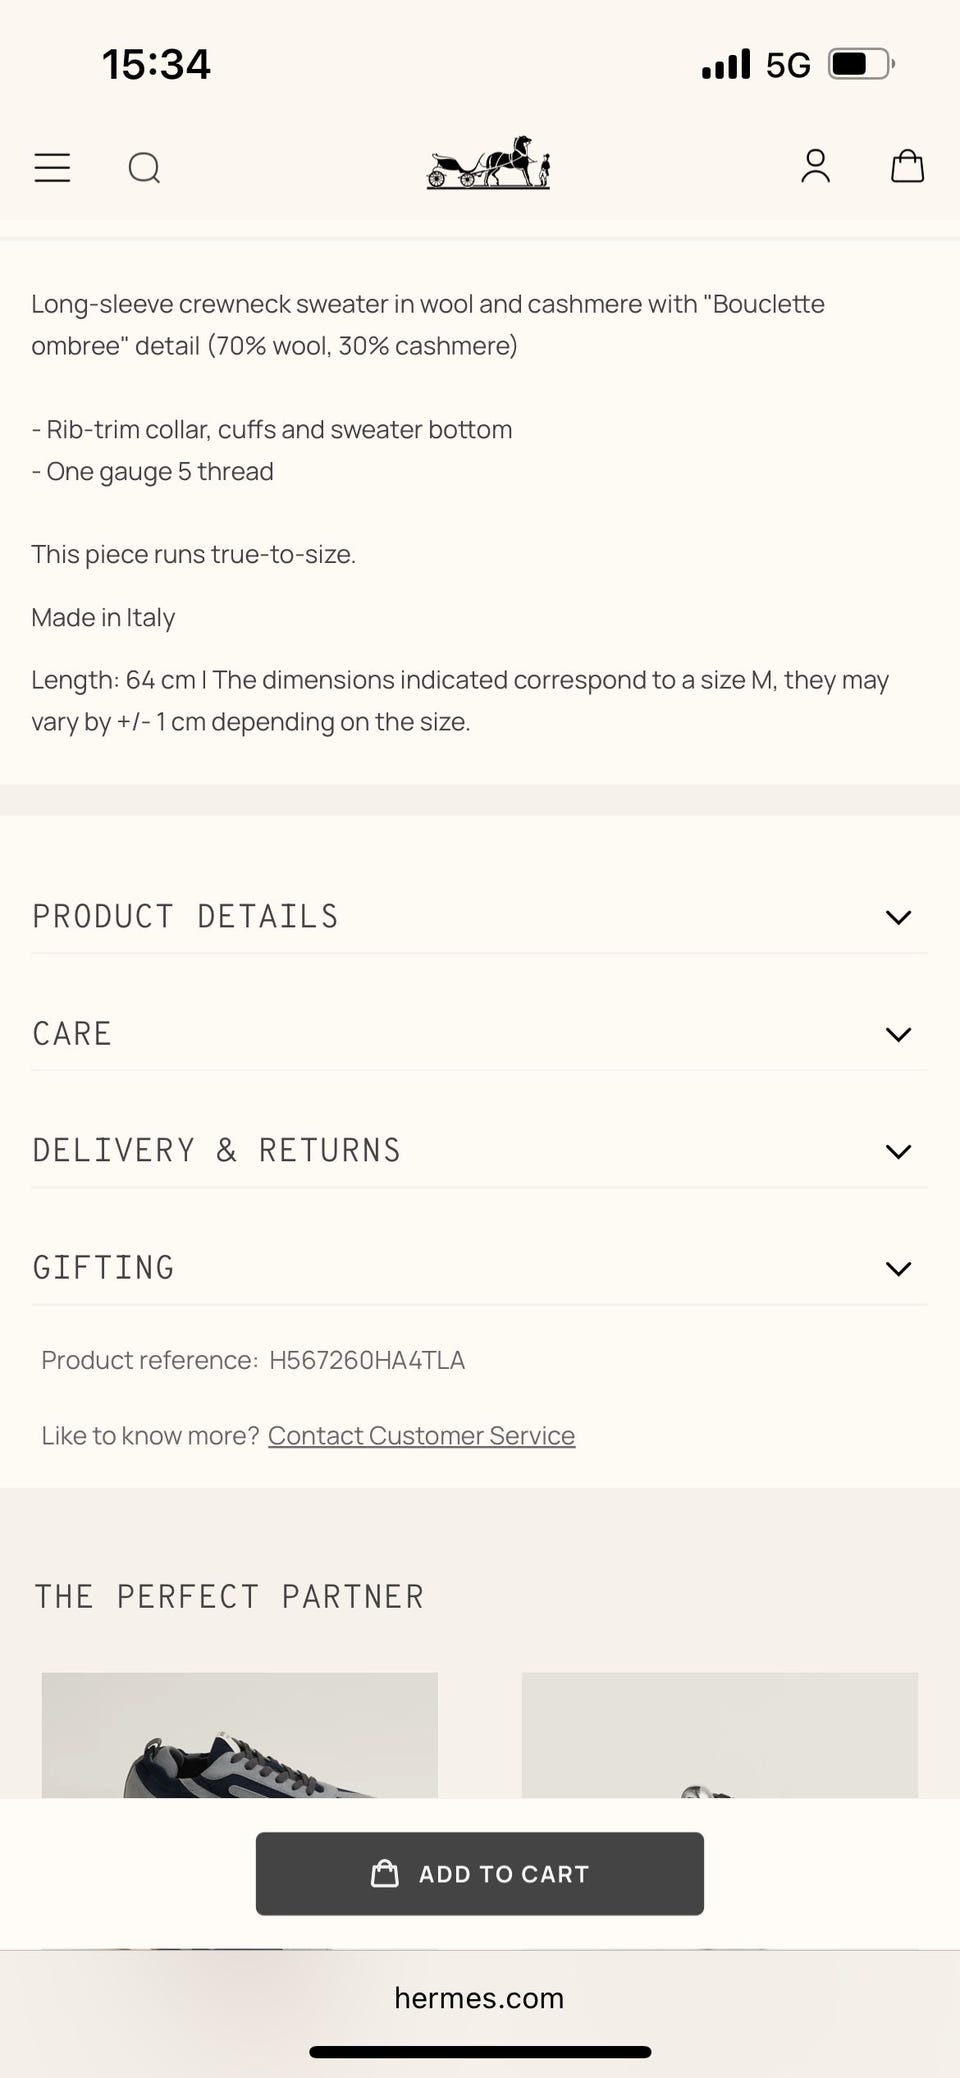Open the account profile icon
Viewport: 960px width, 2078px height.
coord(816,166)
